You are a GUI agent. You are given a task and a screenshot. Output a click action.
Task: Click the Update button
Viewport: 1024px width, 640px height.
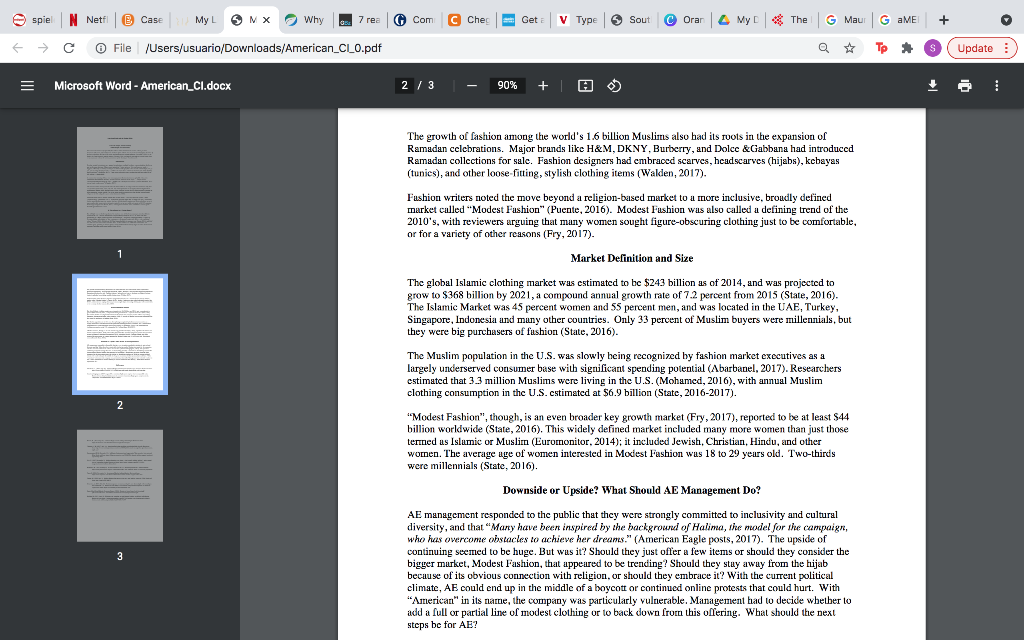(975, 45)
